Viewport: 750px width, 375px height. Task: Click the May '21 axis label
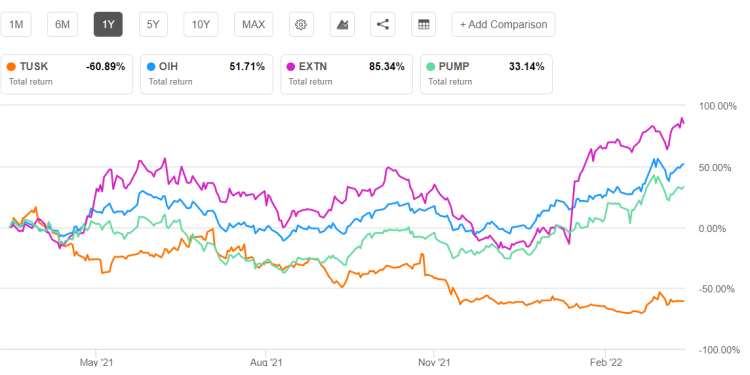[x=96, y=363]
